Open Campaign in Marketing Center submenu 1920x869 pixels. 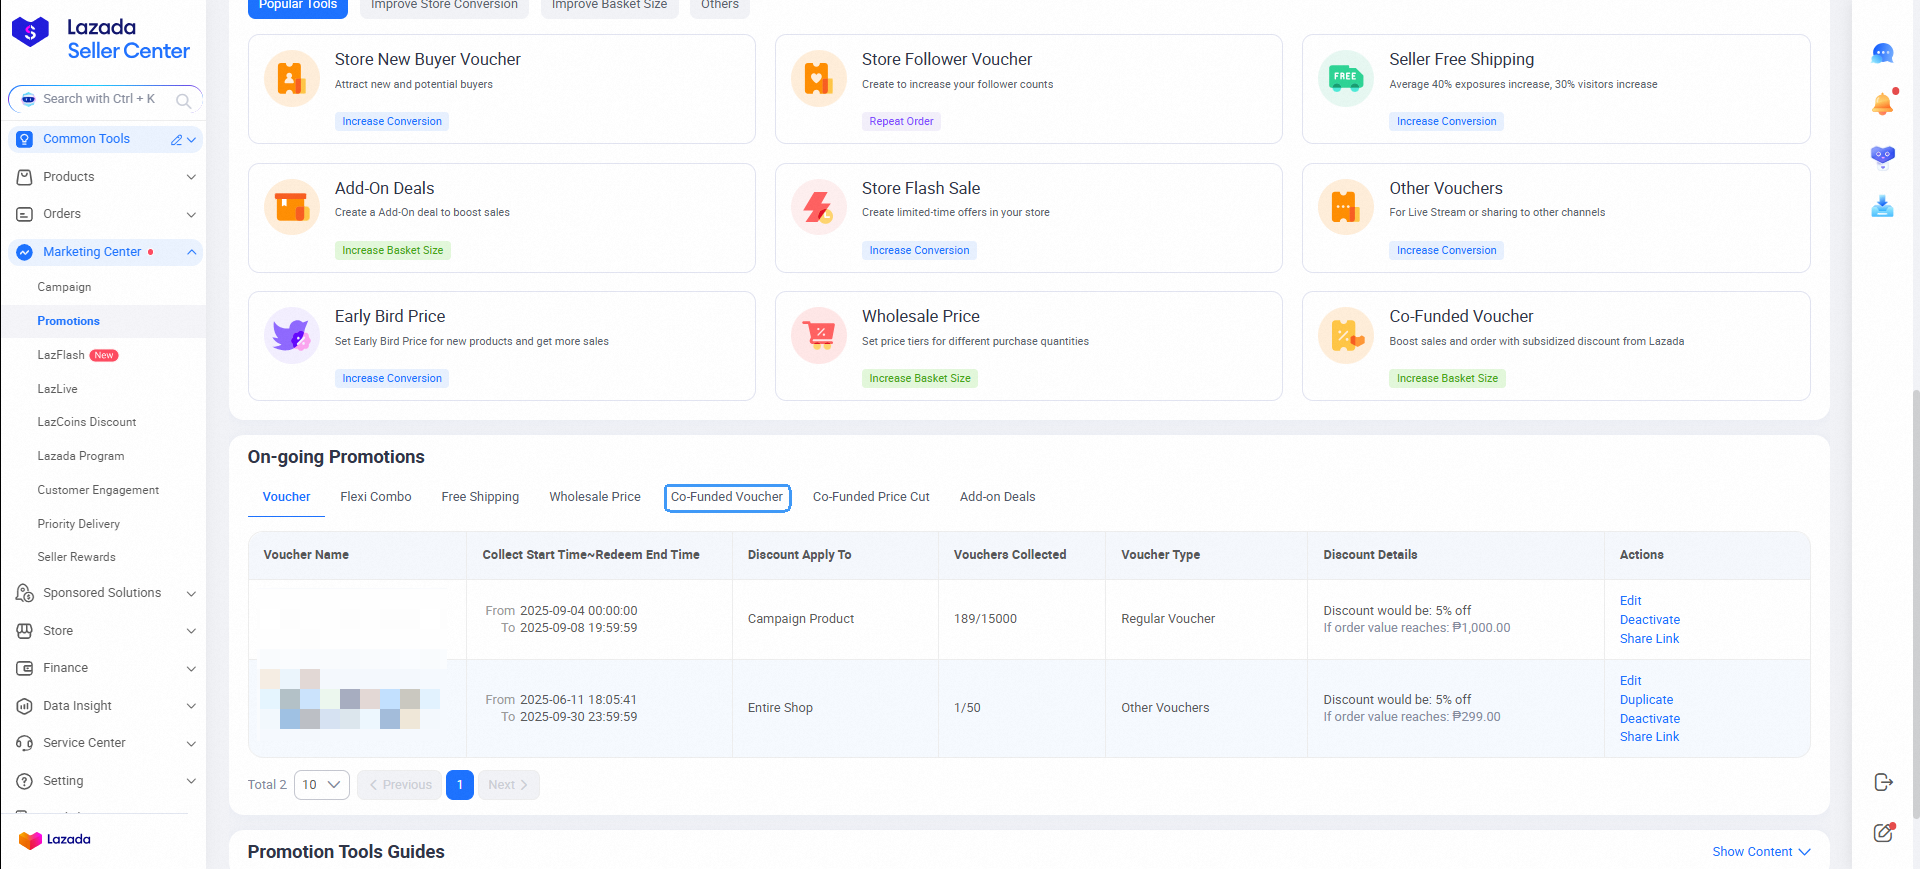pyautogui.click(x=64, y=287)
